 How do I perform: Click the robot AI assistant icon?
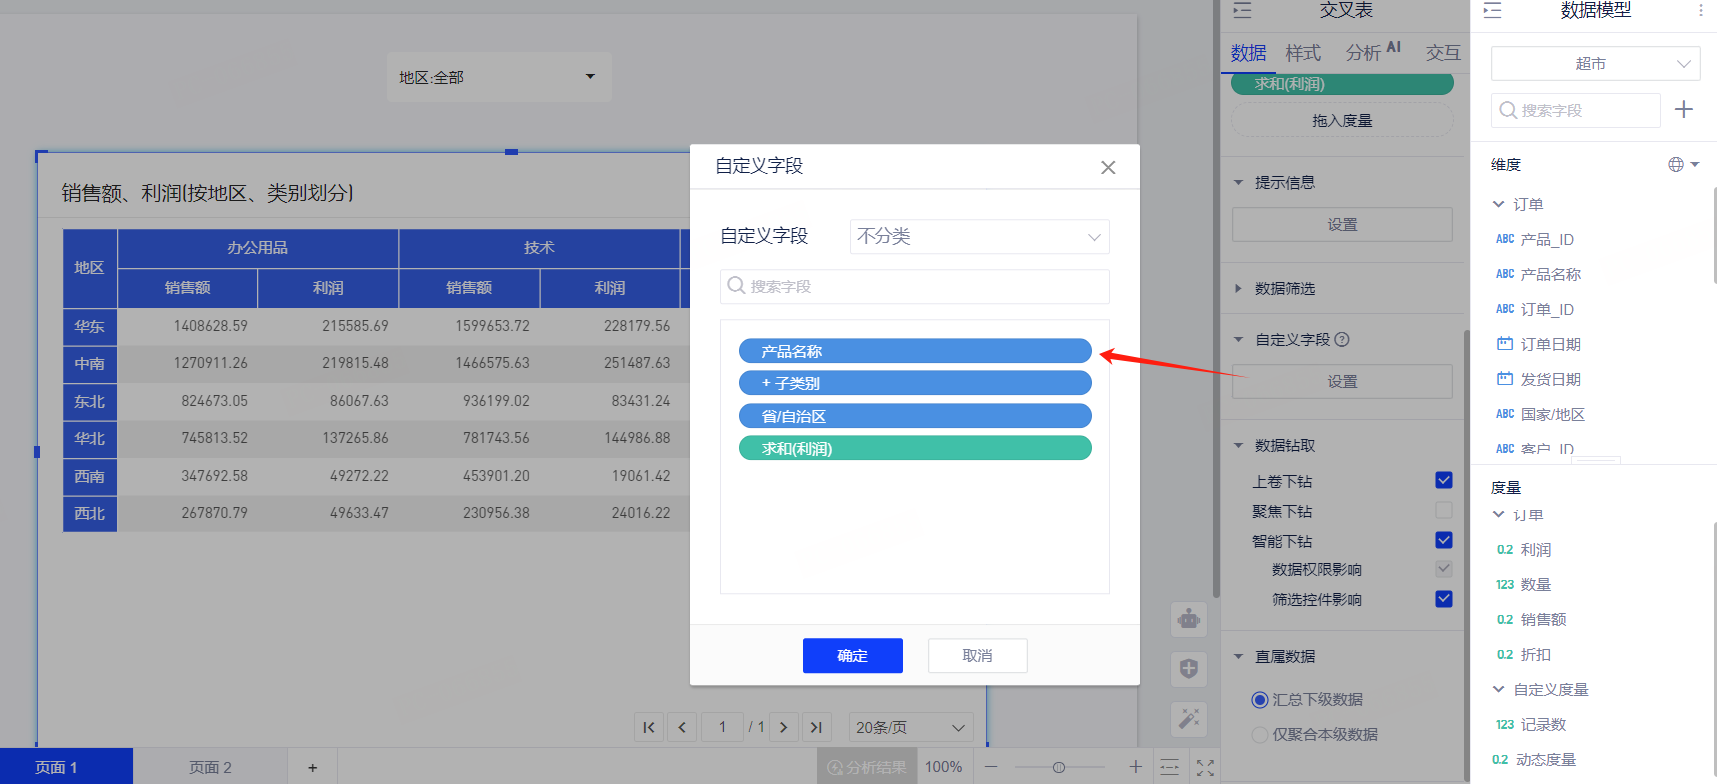(1189, 620)
